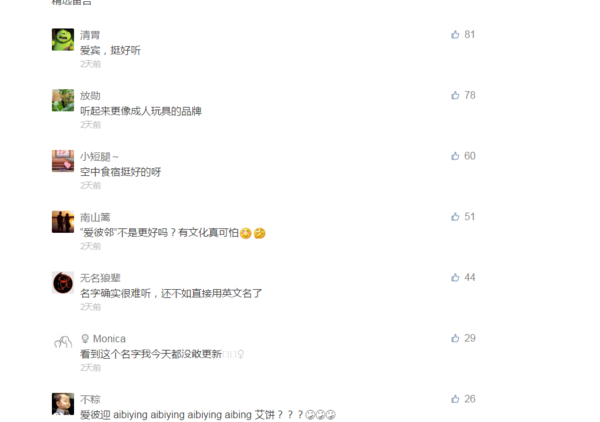
Task: Open 清胃's green monster avatar
Action: coord(63,39)
